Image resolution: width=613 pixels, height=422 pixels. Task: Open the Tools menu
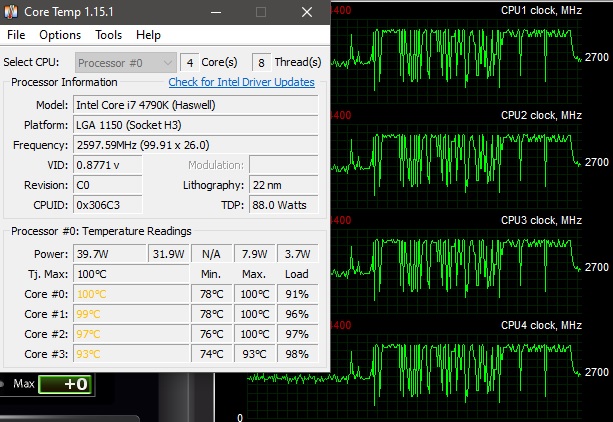(x=108, y=35)
